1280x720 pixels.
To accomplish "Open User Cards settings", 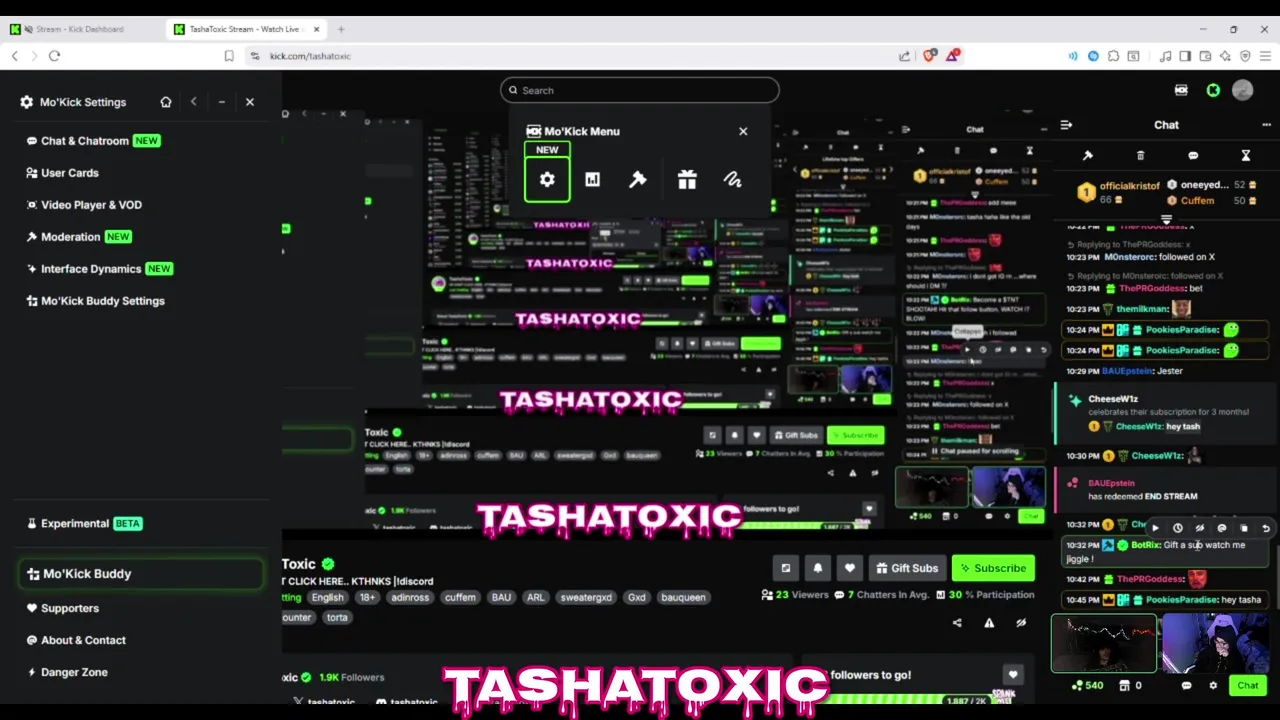I will 62,173.
